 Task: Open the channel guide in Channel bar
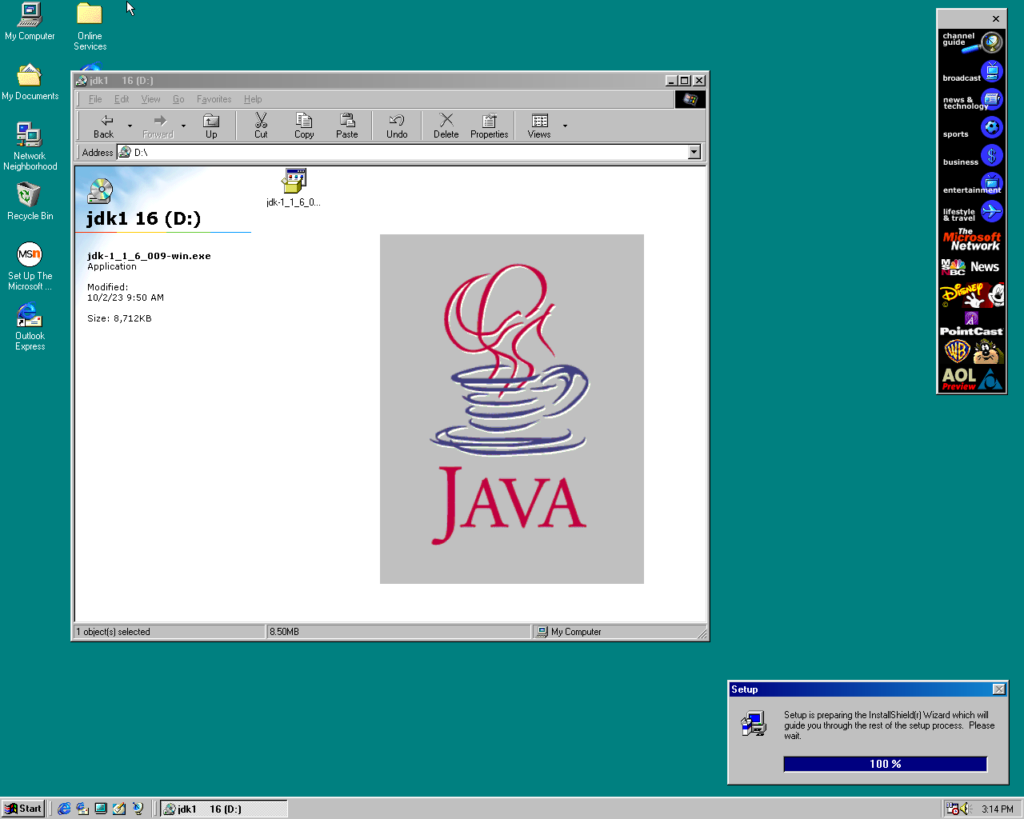pyautogui.click(x=972, y=42)
